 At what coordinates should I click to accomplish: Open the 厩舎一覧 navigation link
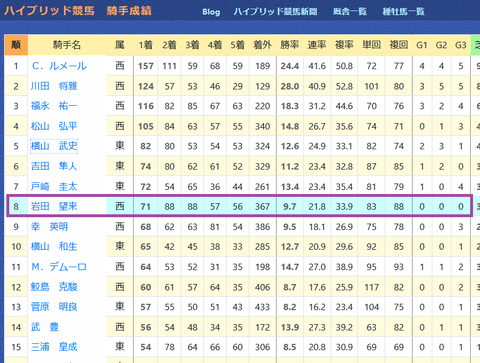point(350,12)
